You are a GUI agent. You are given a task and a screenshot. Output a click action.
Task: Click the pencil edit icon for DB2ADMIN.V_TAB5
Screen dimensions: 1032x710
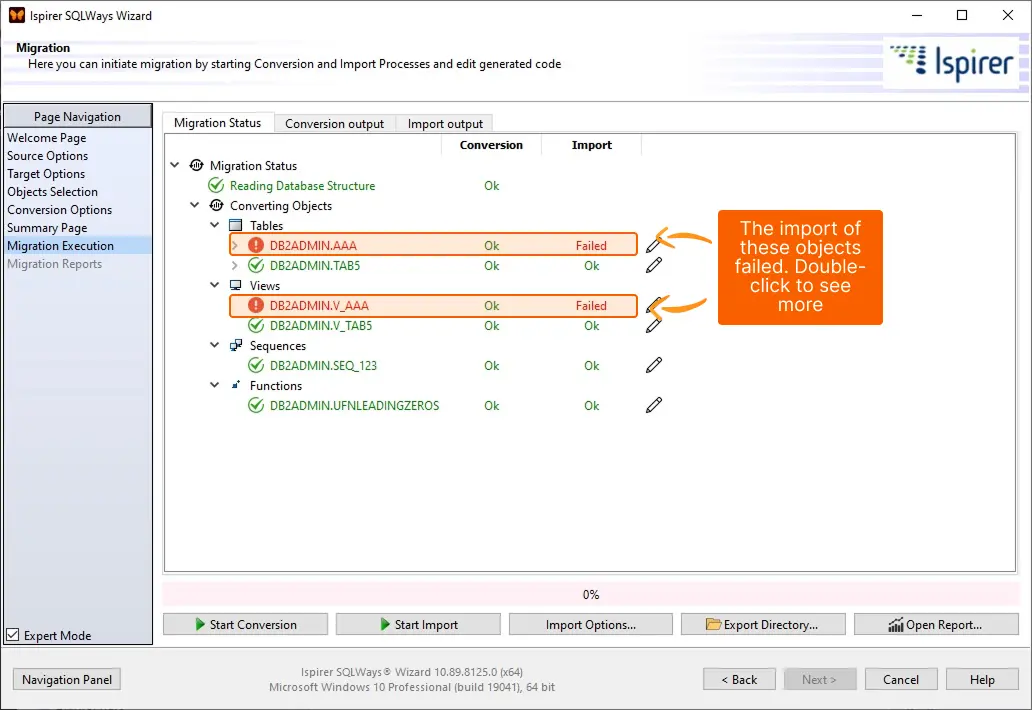coord(654,325)
